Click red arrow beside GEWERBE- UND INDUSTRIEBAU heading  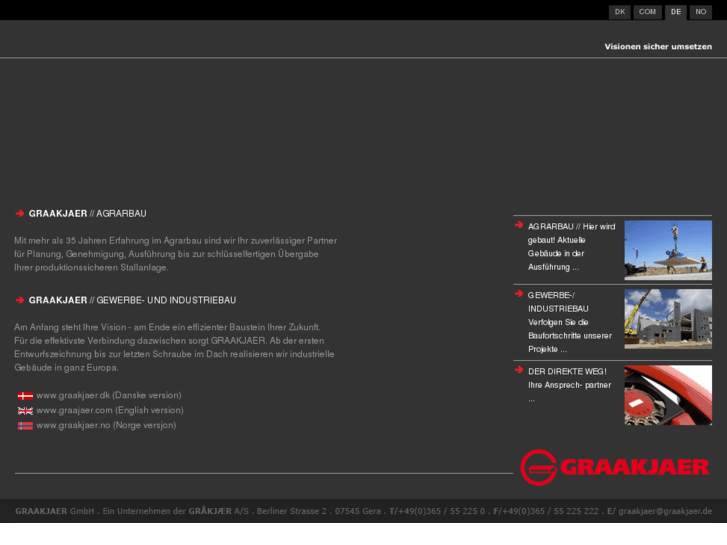[x=19, y=300]
